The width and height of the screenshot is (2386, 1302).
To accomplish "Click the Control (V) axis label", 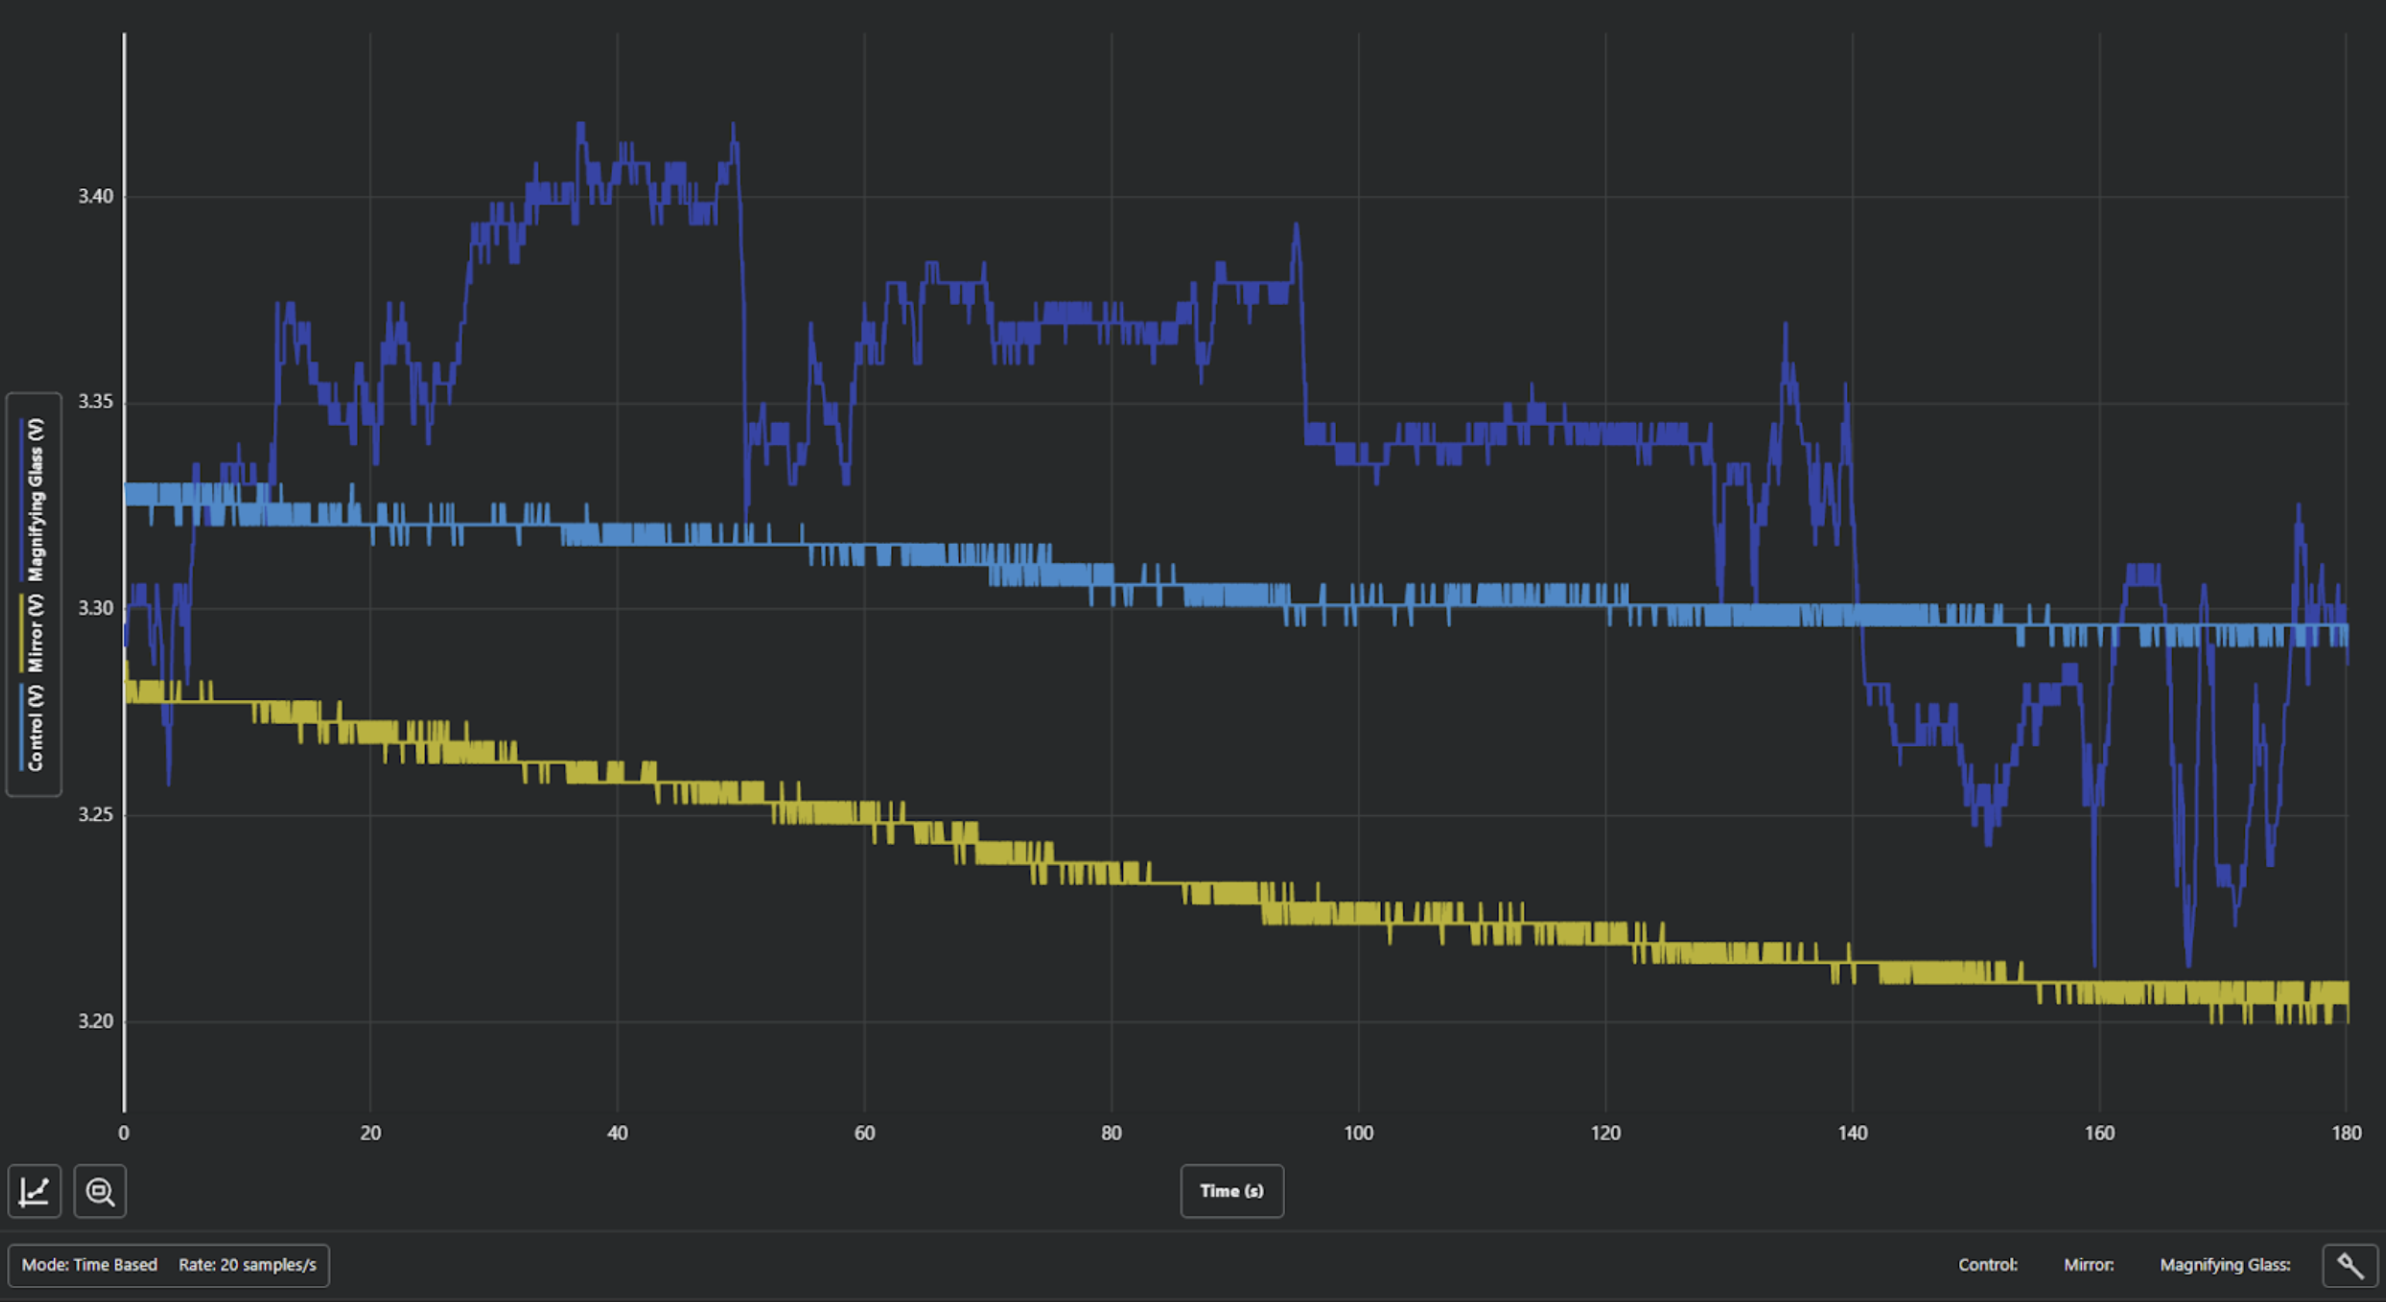I will point(35,728).
